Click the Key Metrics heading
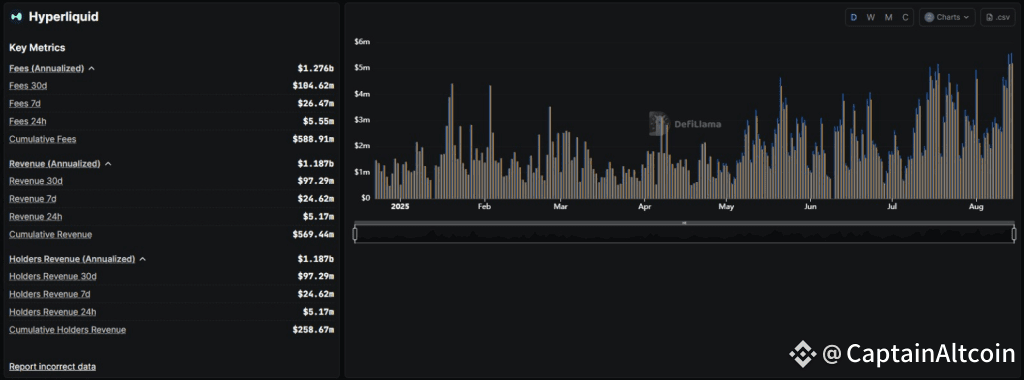Image resolution: width=1024 pixels, height=380 pixels. (x=37, y=48)
